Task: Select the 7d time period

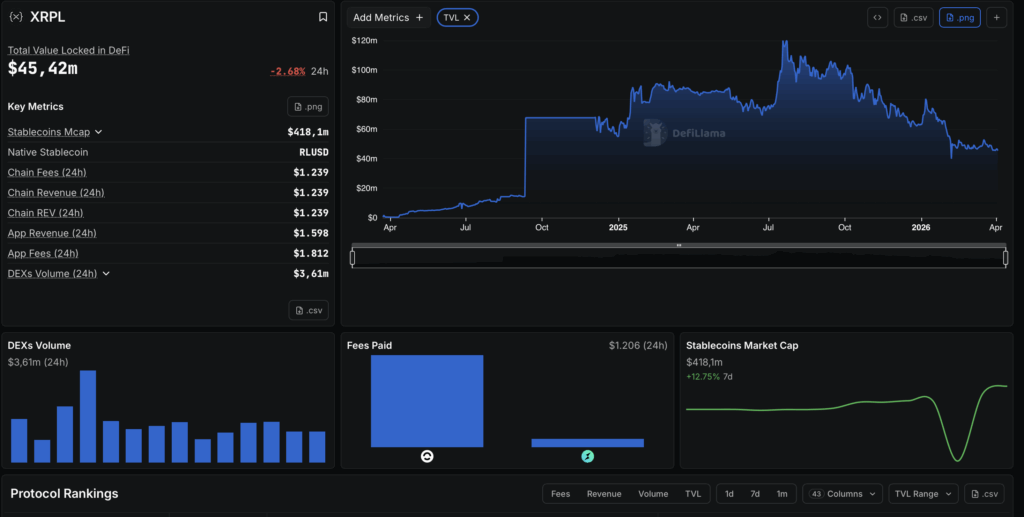Action: tap(755, 494)
